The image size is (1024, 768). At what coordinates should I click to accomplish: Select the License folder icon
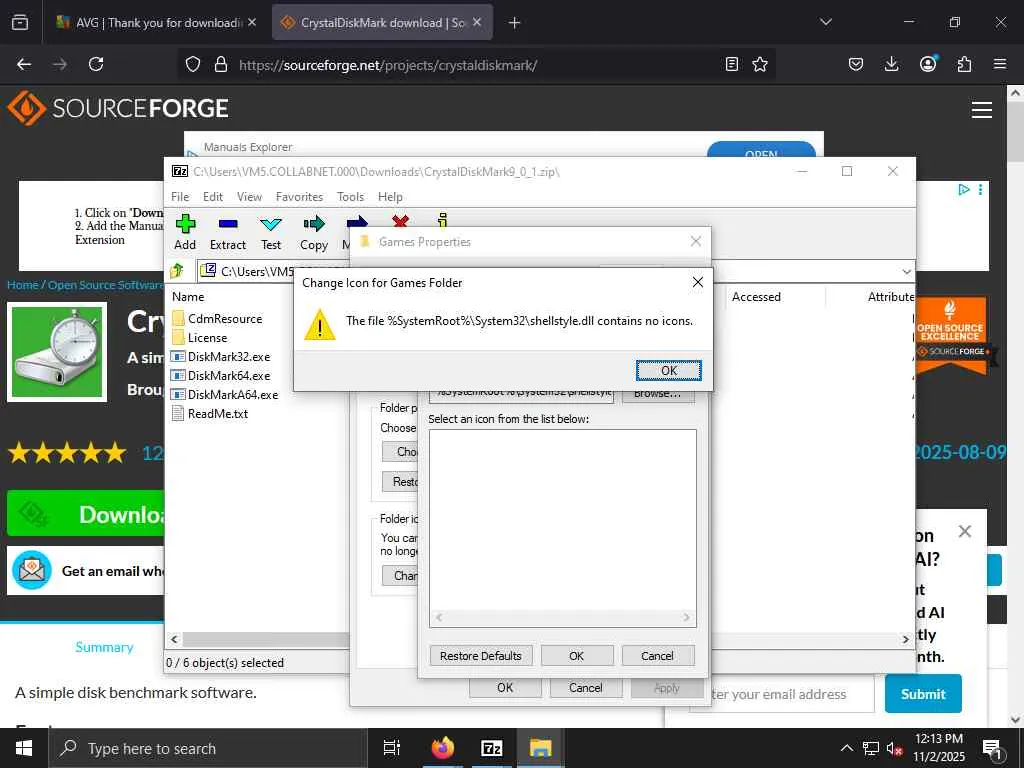(x=178, y=338)
